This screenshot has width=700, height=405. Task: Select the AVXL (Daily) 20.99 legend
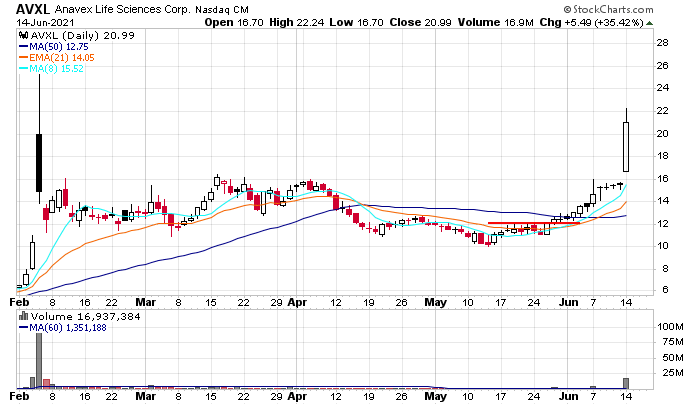[x=82, y=36]
